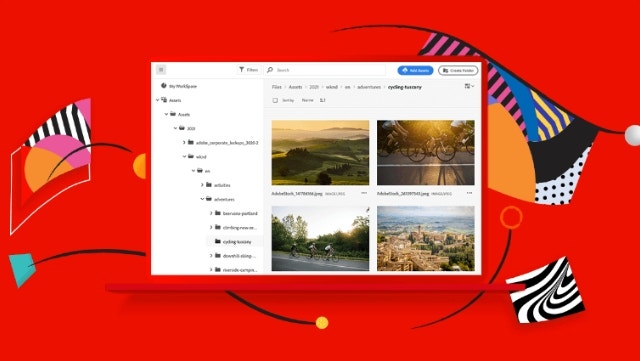Expand the activities folder
This screenshot has width=640, height=361.
pos(202,185)
